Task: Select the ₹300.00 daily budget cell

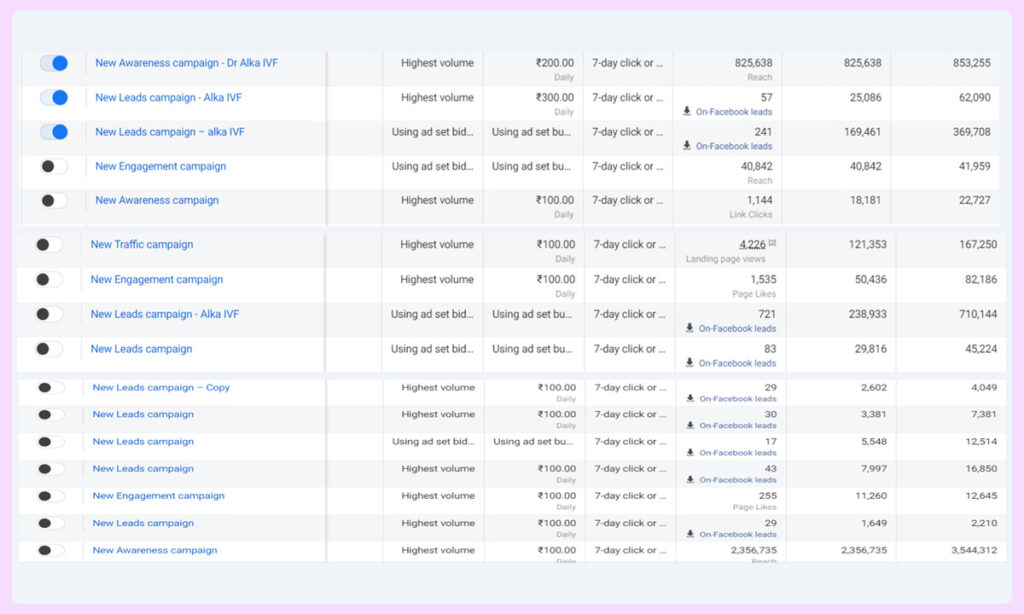Action: [534, 104]
